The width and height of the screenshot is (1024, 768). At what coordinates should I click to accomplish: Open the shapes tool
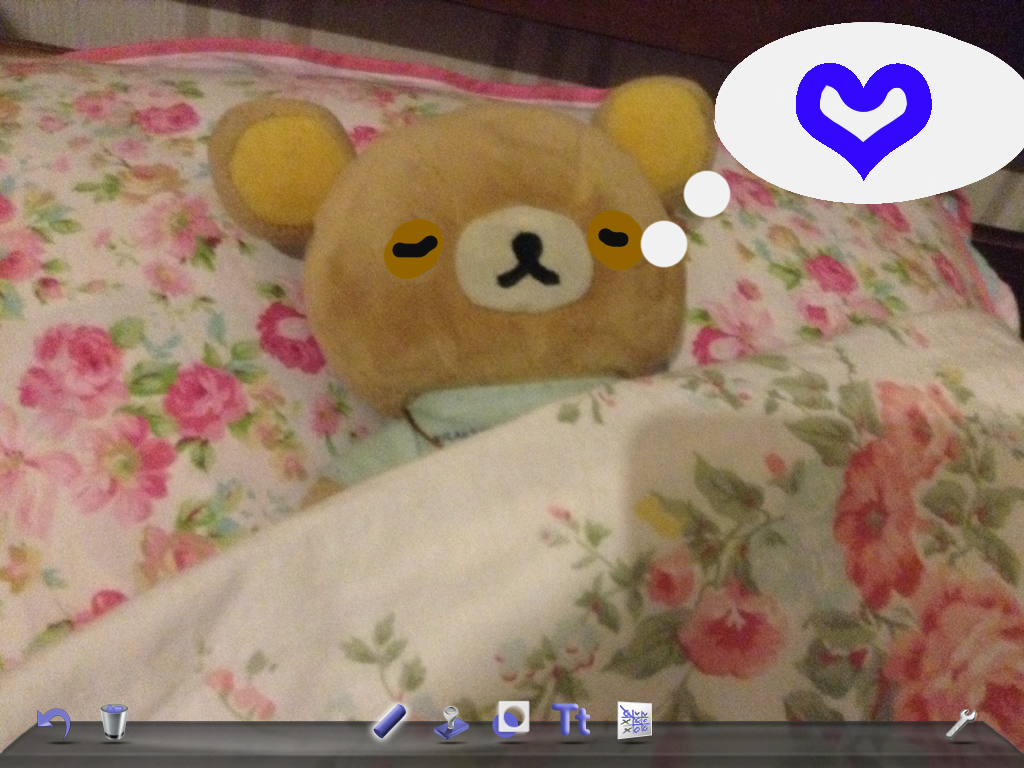coord(511,721)
